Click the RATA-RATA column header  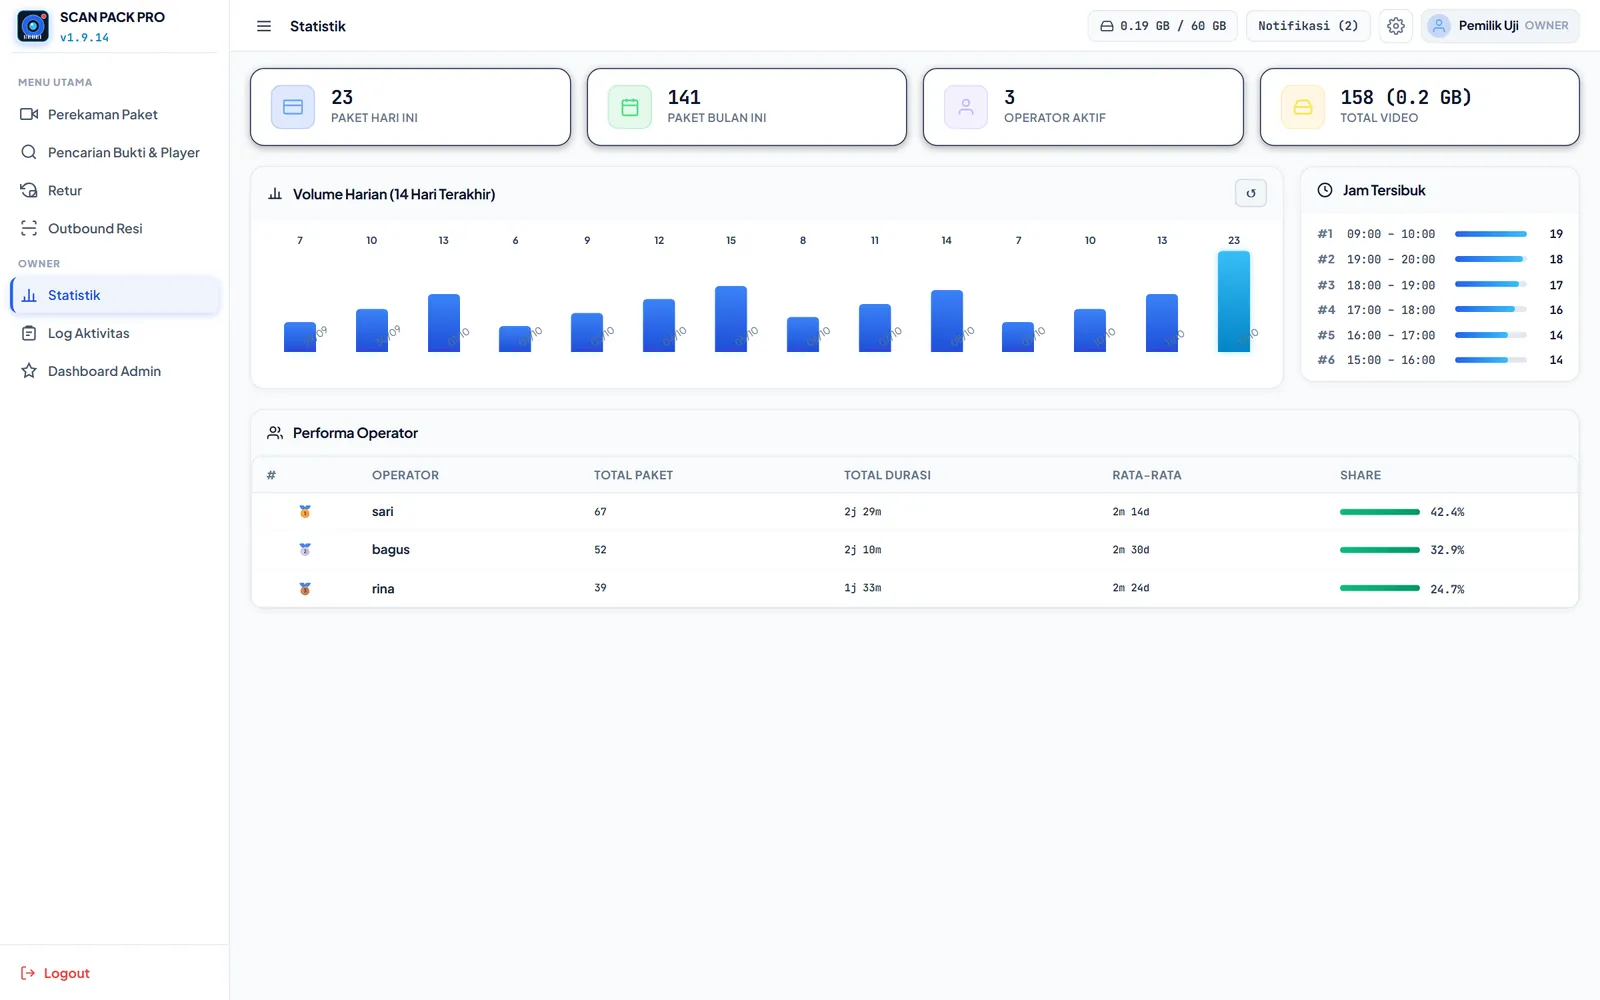1147,475
